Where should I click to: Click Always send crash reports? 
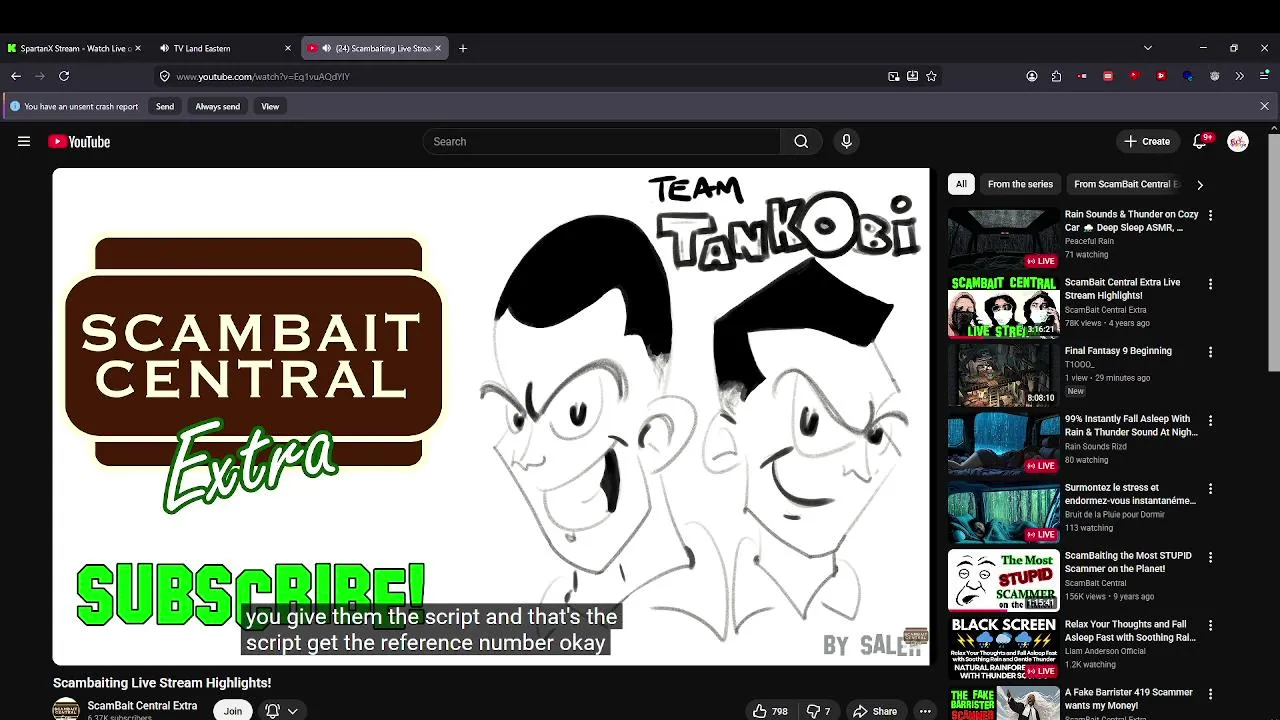(217, 106)
